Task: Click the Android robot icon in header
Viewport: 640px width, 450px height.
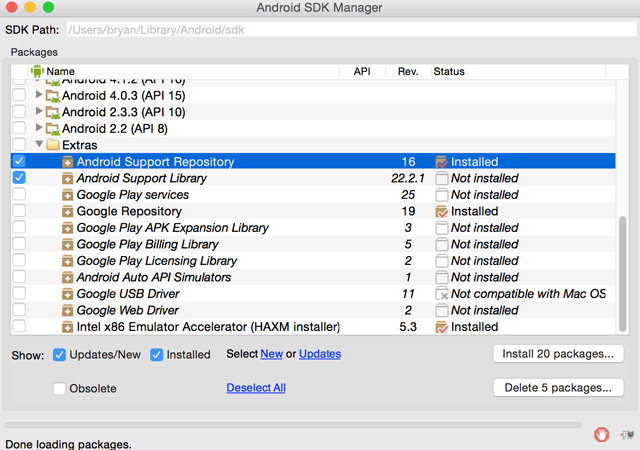Action: click(x=37, y=71)
